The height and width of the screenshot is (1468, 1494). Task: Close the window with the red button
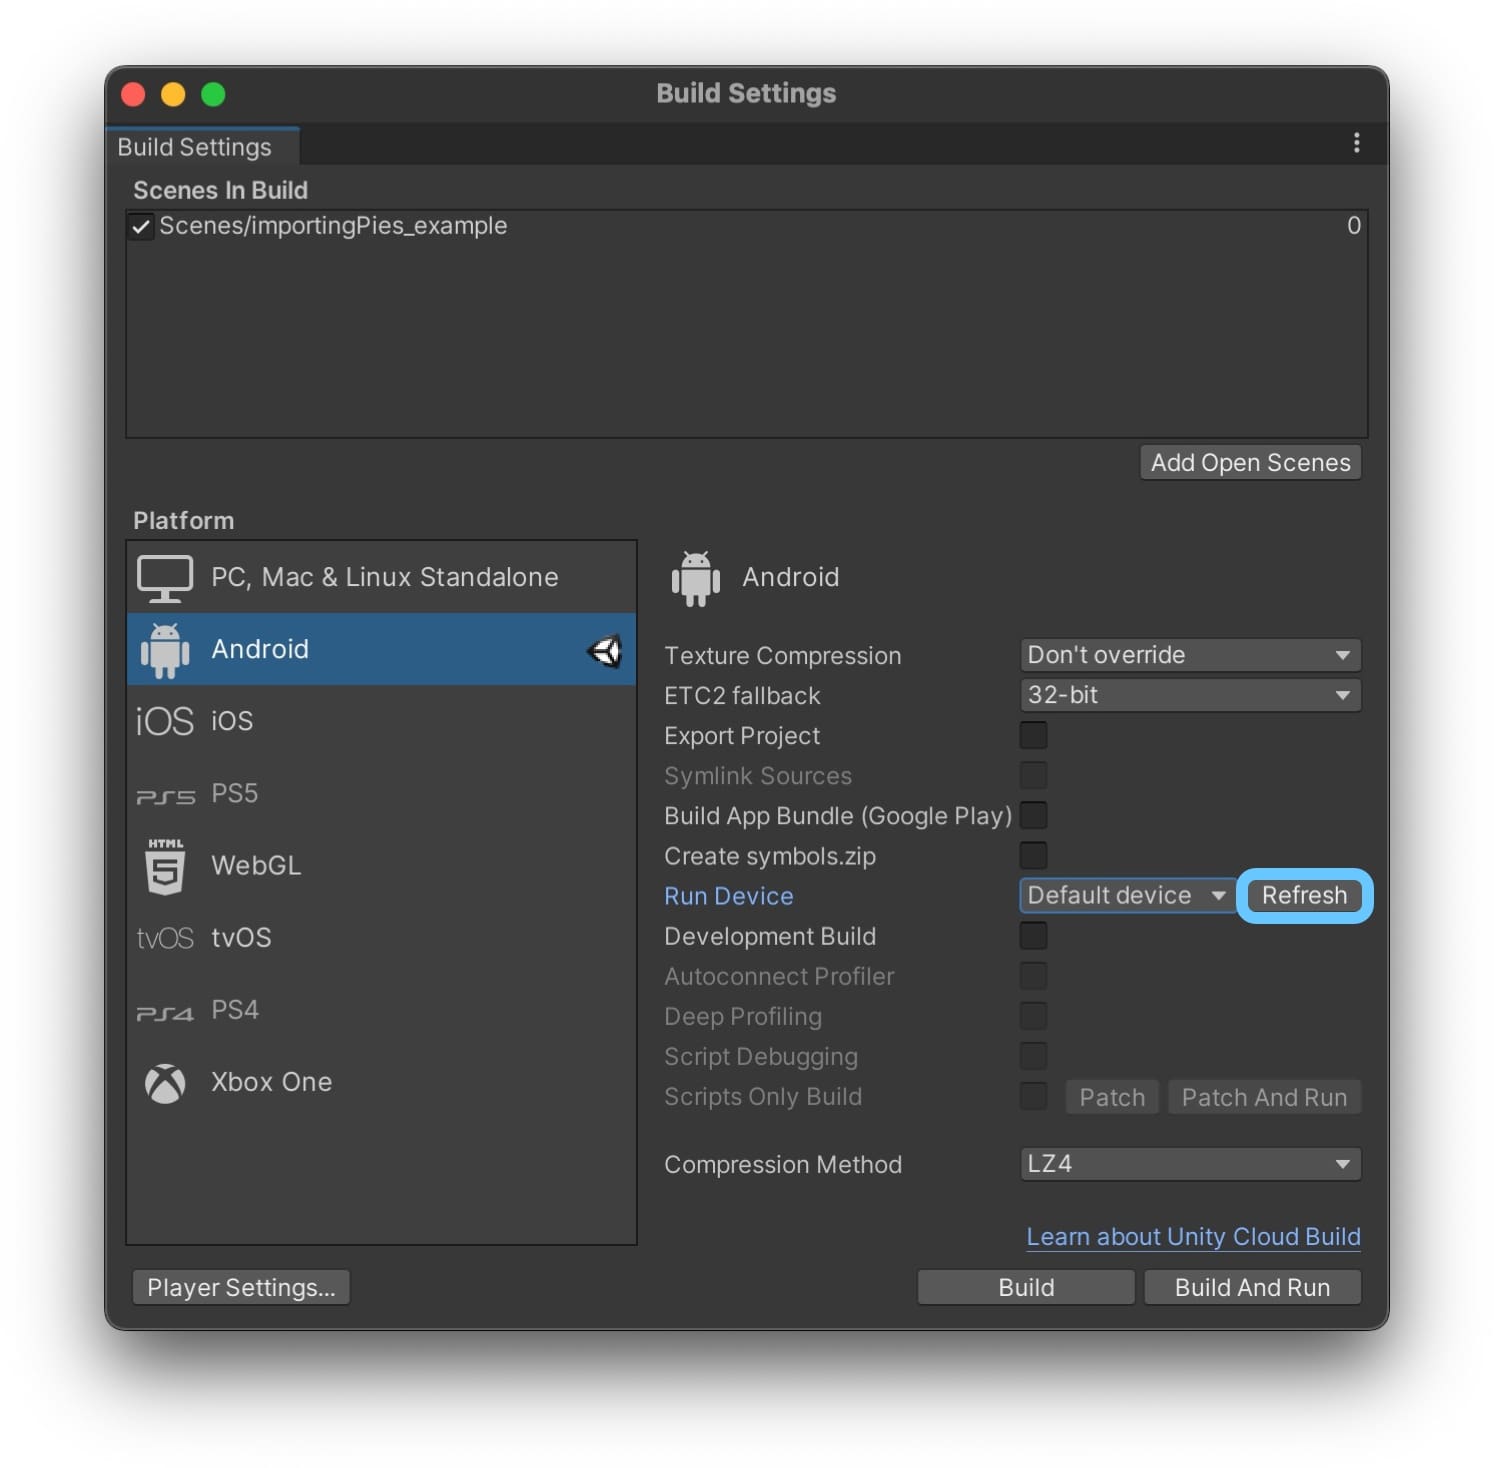pos(133,95)
